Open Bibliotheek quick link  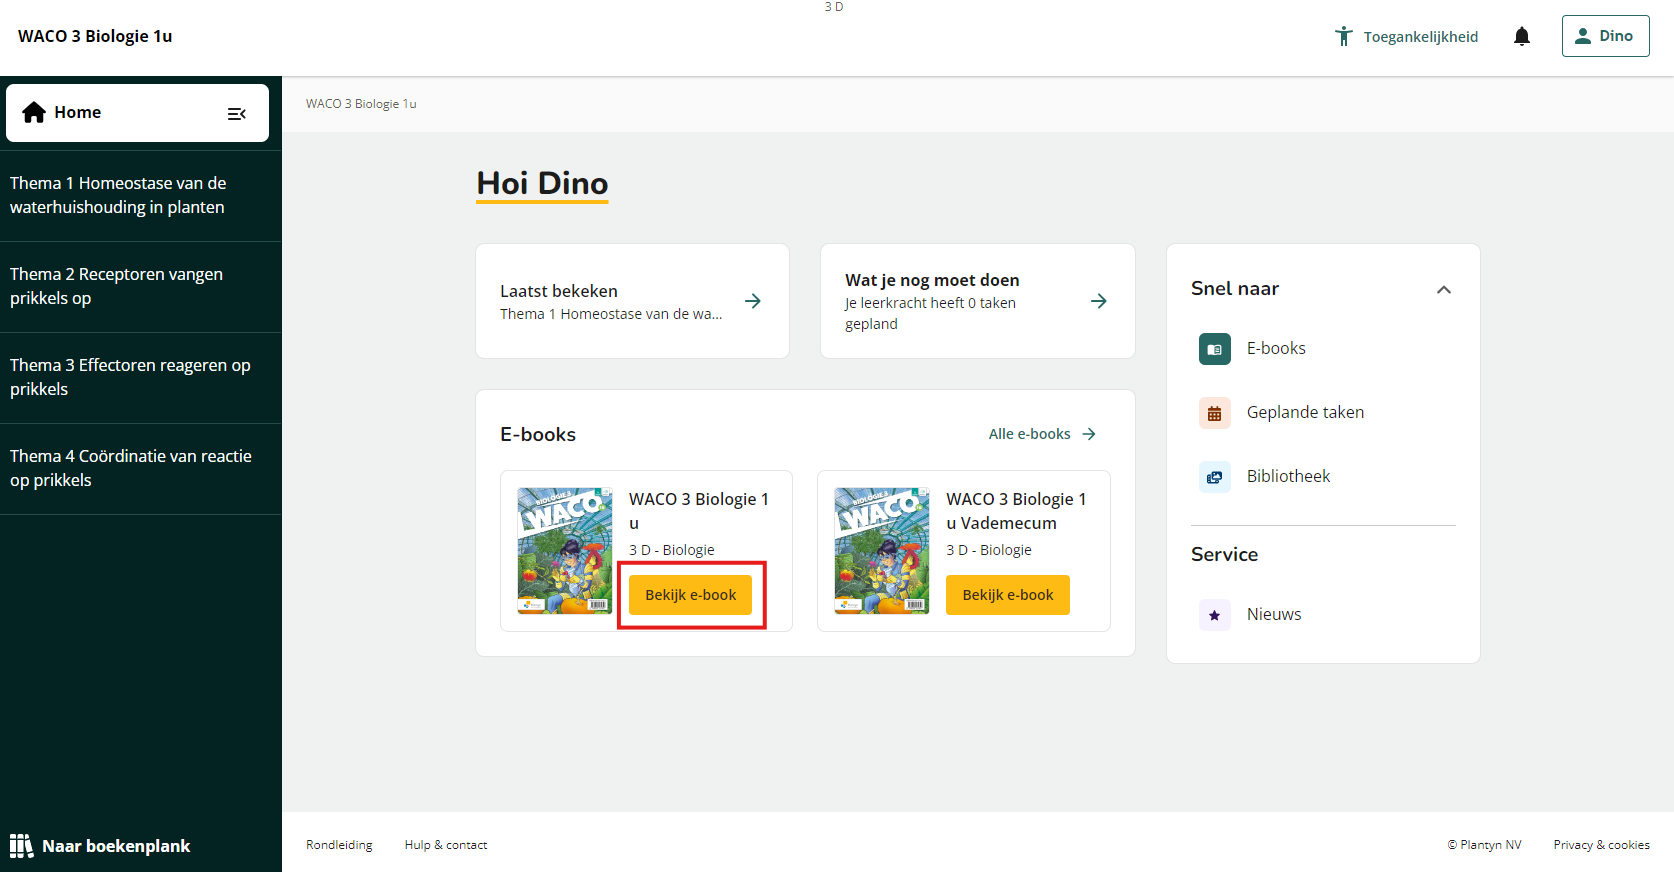pos(1288,476)
